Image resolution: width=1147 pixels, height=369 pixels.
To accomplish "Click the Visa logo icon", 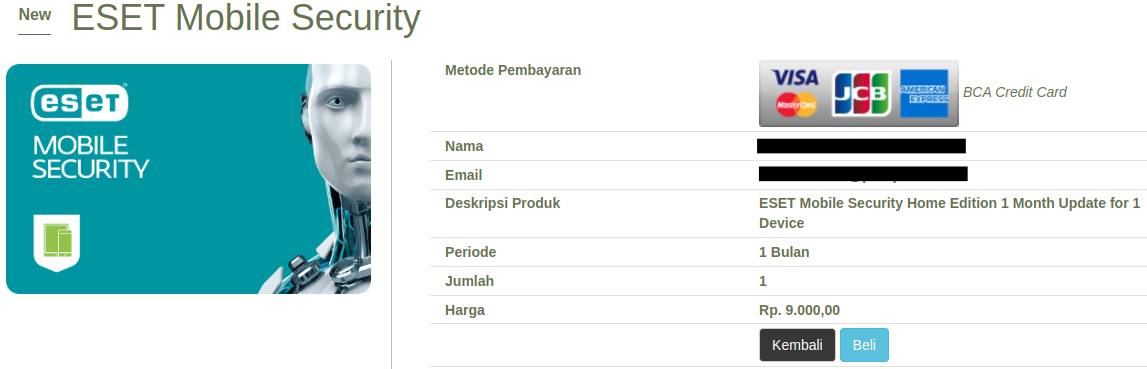I will [795, 78].
